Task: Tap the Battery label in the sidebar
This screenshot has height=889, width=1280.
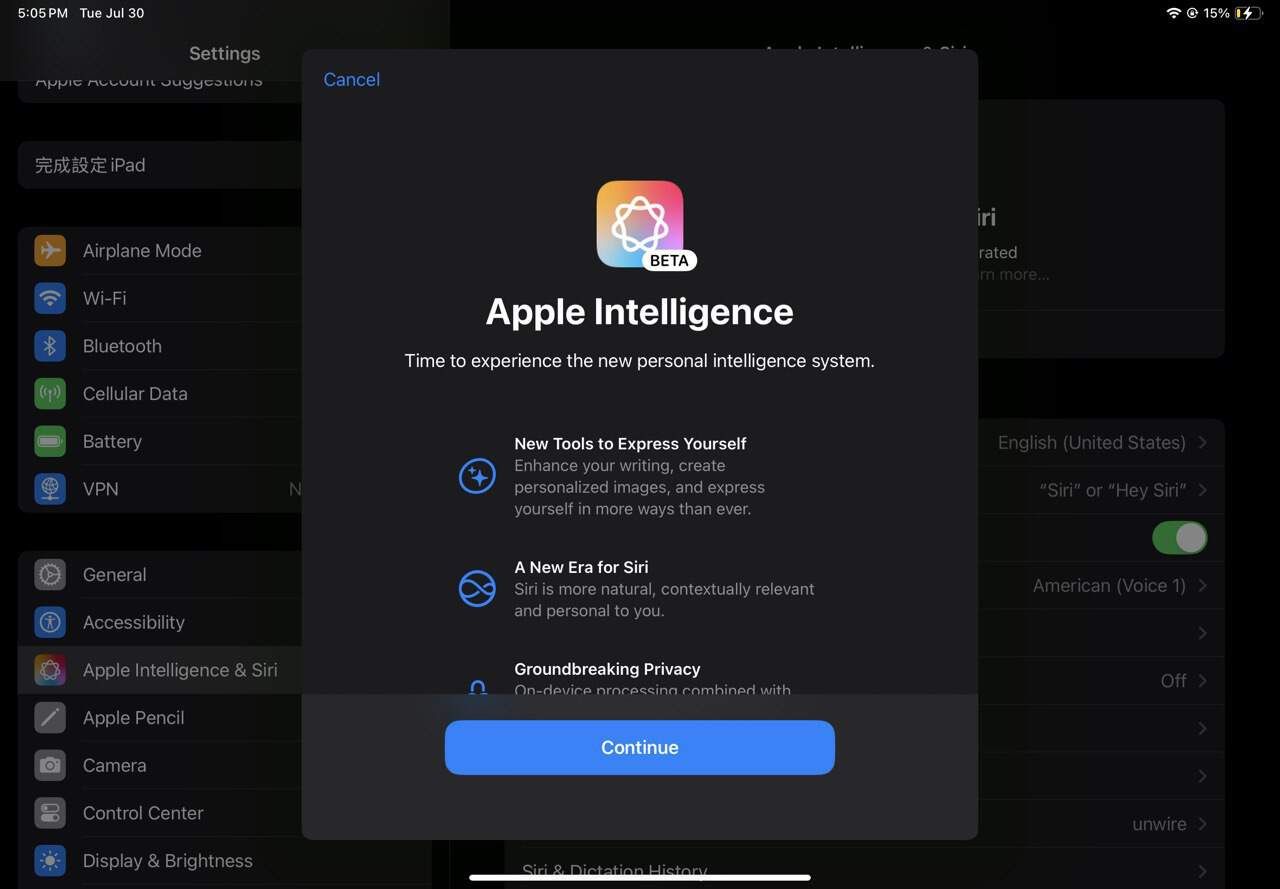Action: point(112,441)
